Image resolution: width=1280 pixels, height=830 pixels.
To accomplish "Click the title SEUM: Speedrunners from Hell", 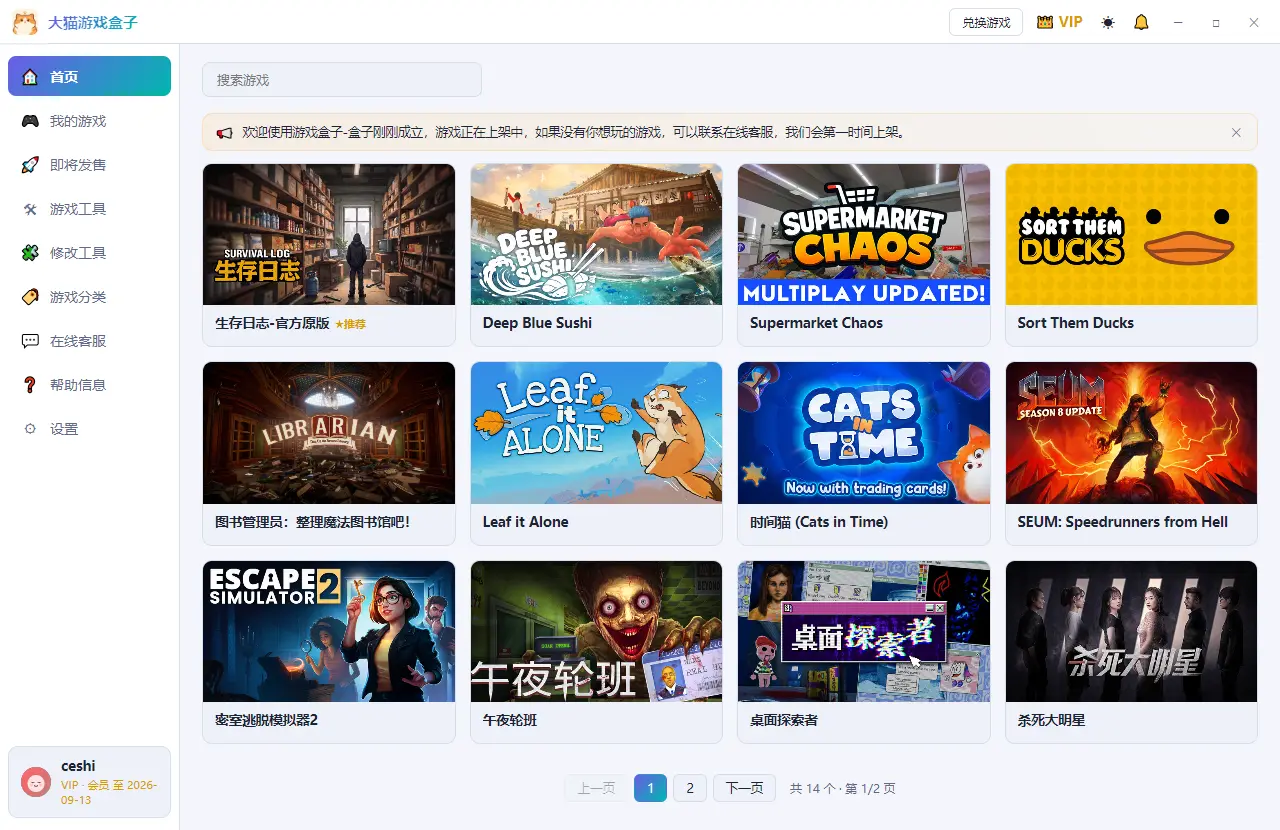I will tap(1123, 522).
